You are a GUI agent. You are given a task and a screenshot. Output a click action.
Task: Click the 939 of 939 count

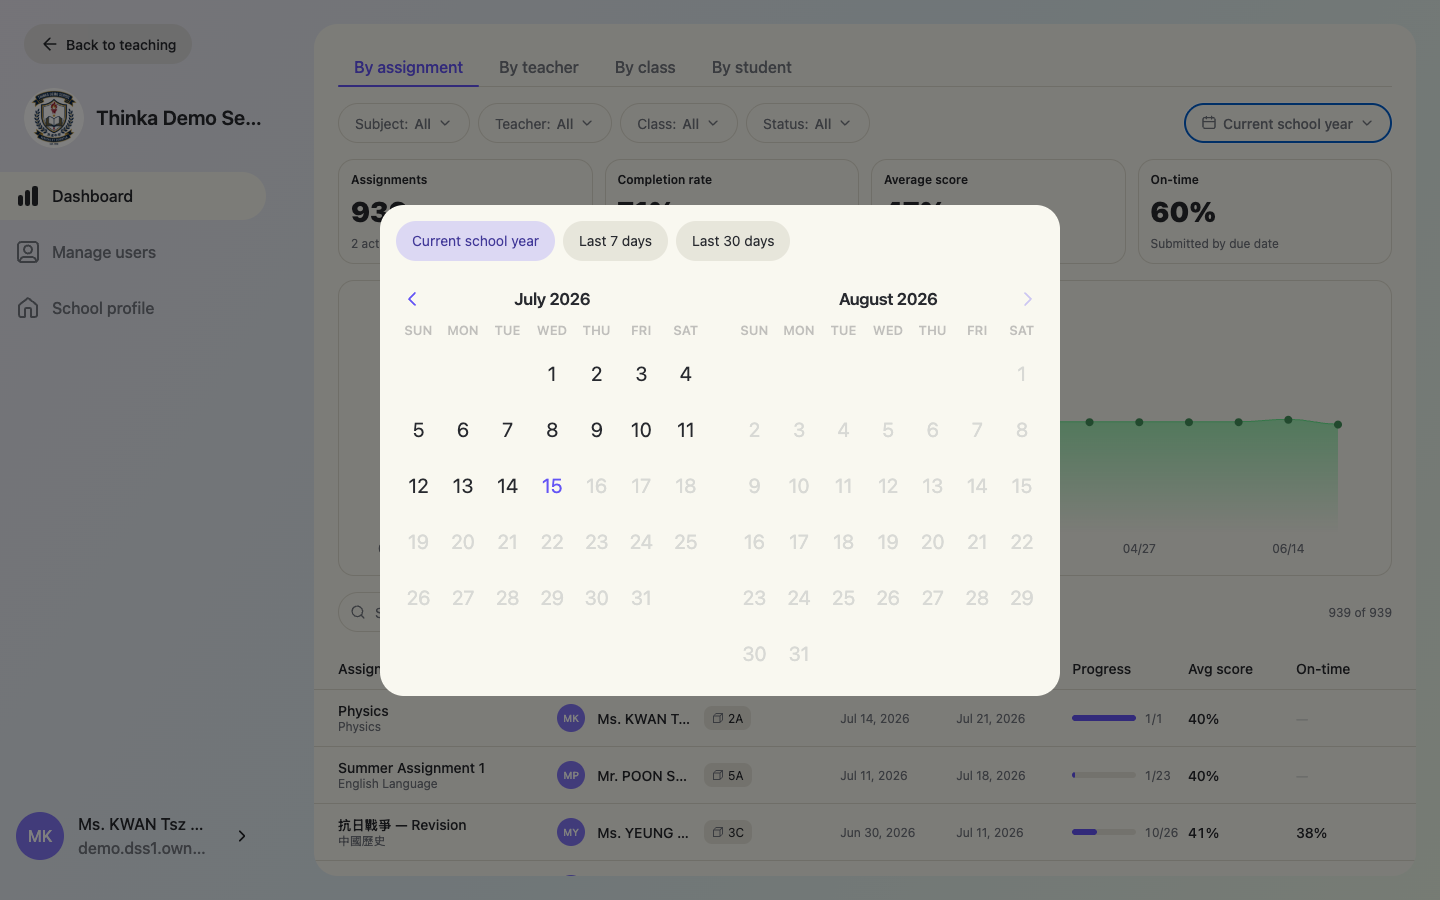(1360, 612)
